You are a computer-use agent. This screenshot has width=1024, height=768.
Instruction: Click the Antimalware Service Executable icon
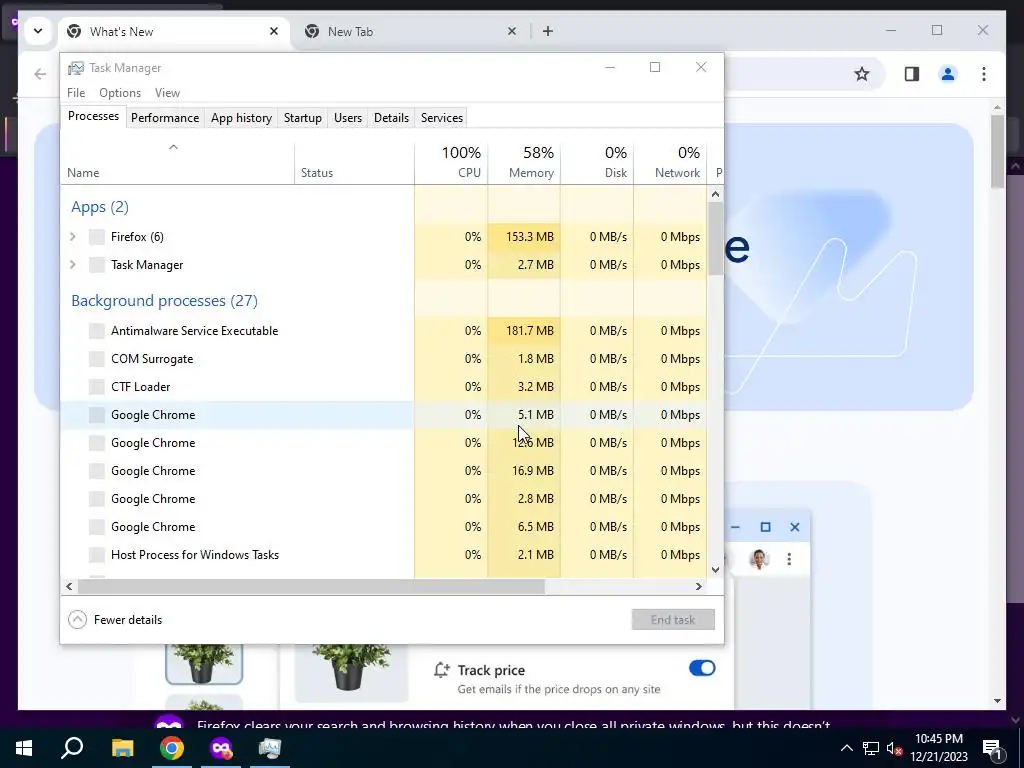(x=97, y=331)
